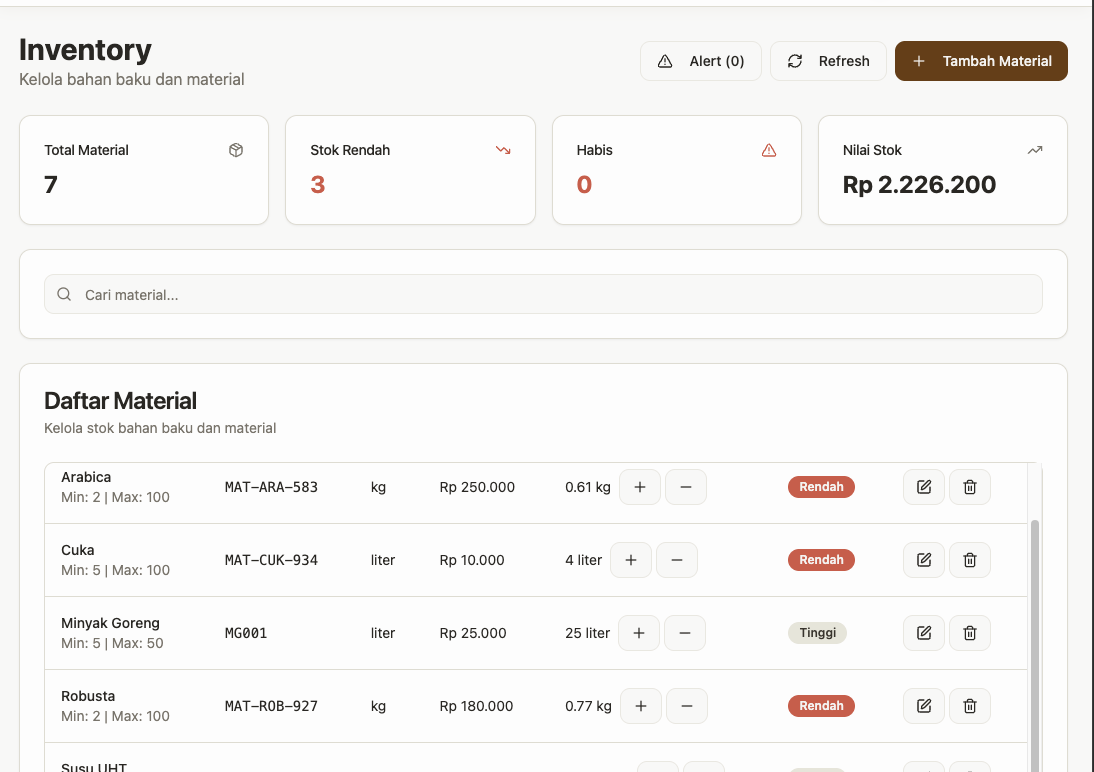The width and height of the screenshot is (1094, 772).
Task: Click the Total Material box icon
Action: [236, 150]
